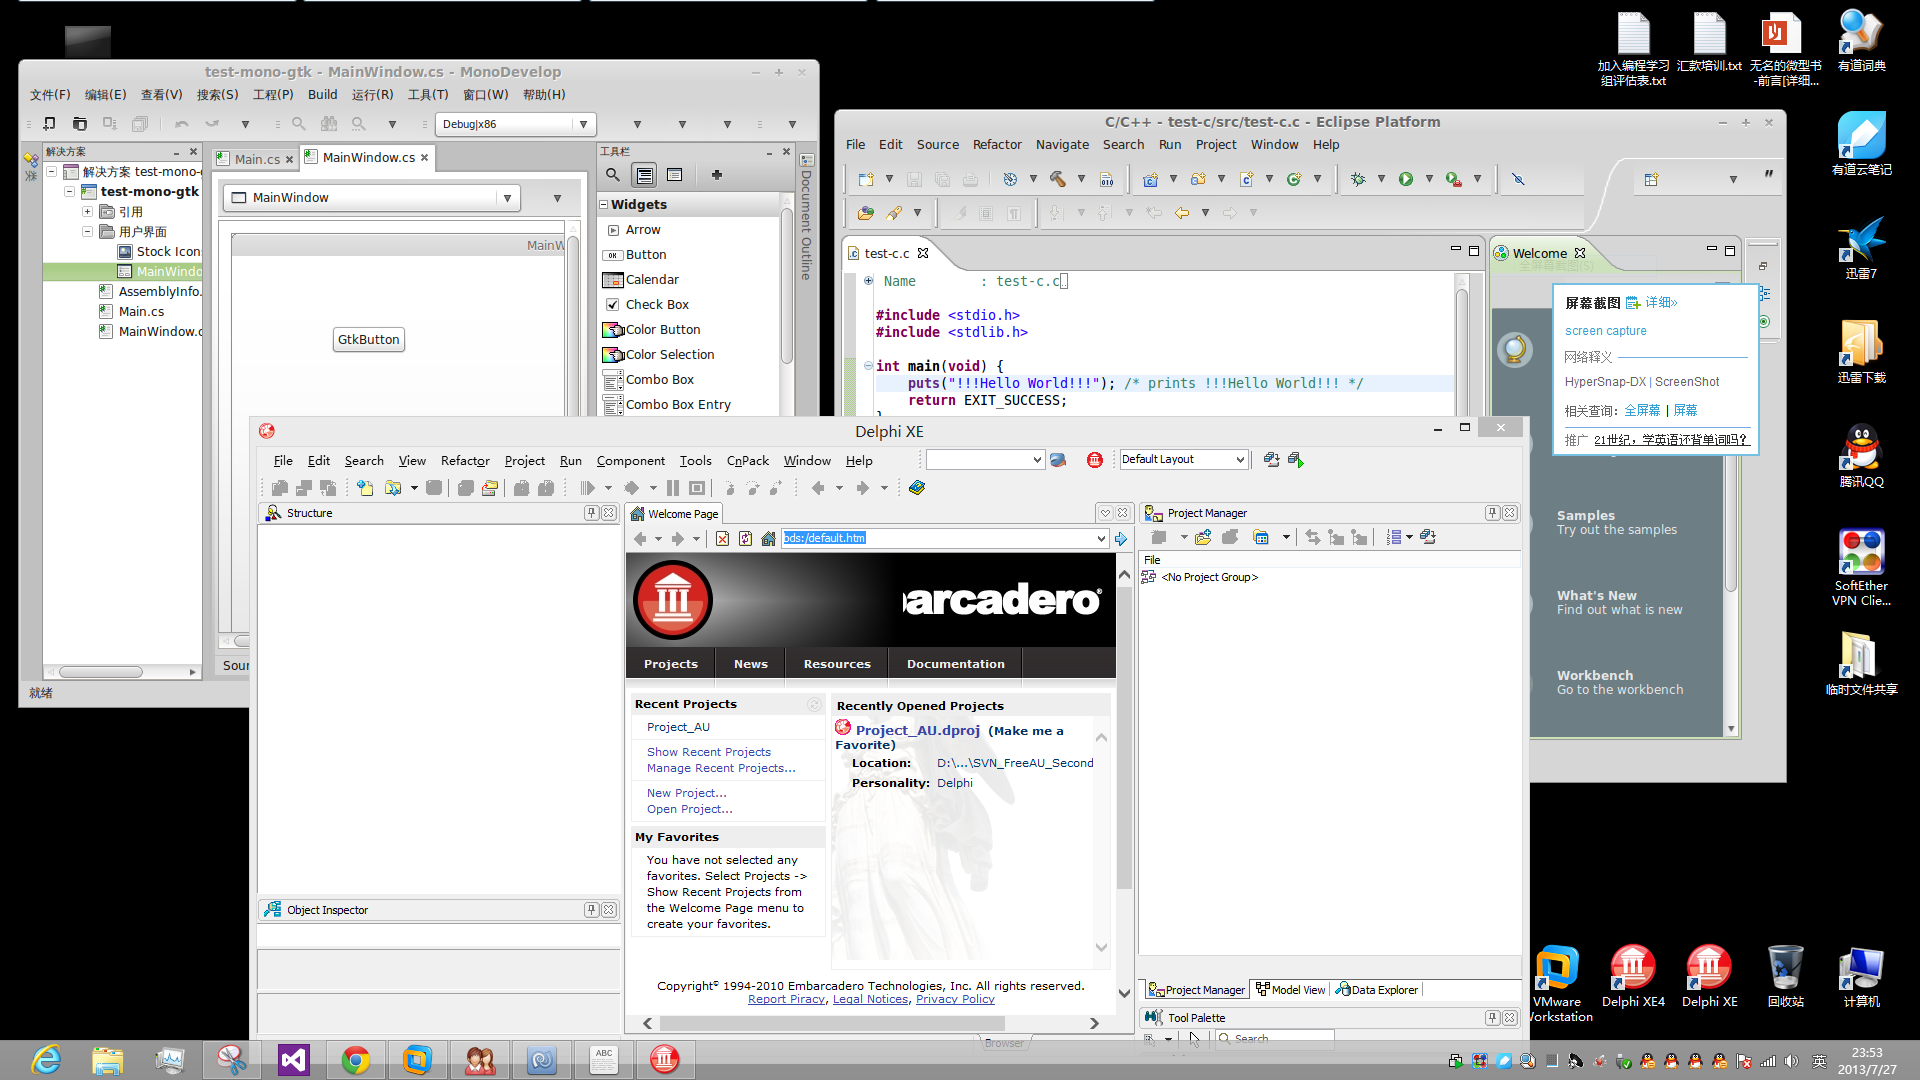Toggle the Check Box widget's checkbox in toolbox
Screen dimensions: 1920x1080
(613, 305)
